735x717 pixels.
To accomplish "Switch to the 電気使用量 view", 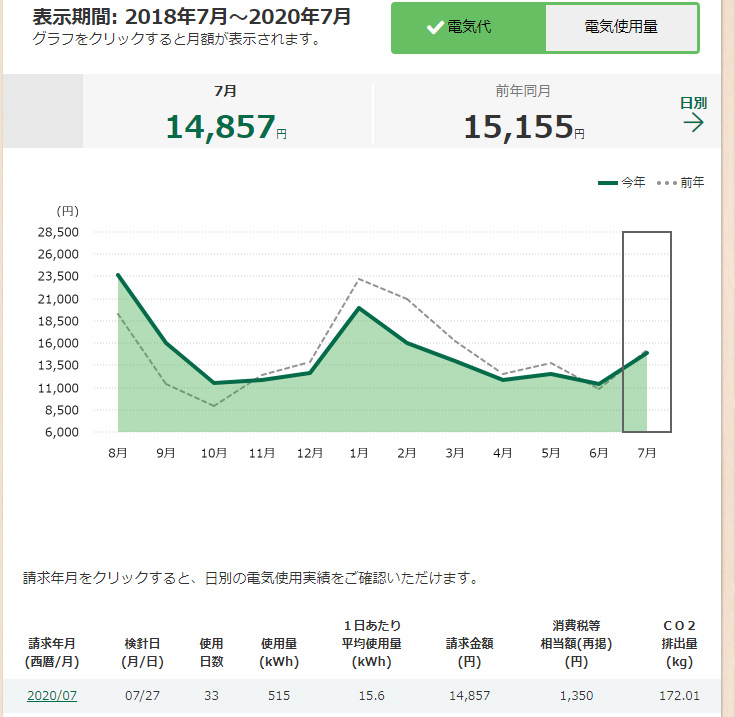I will point(620,28).
